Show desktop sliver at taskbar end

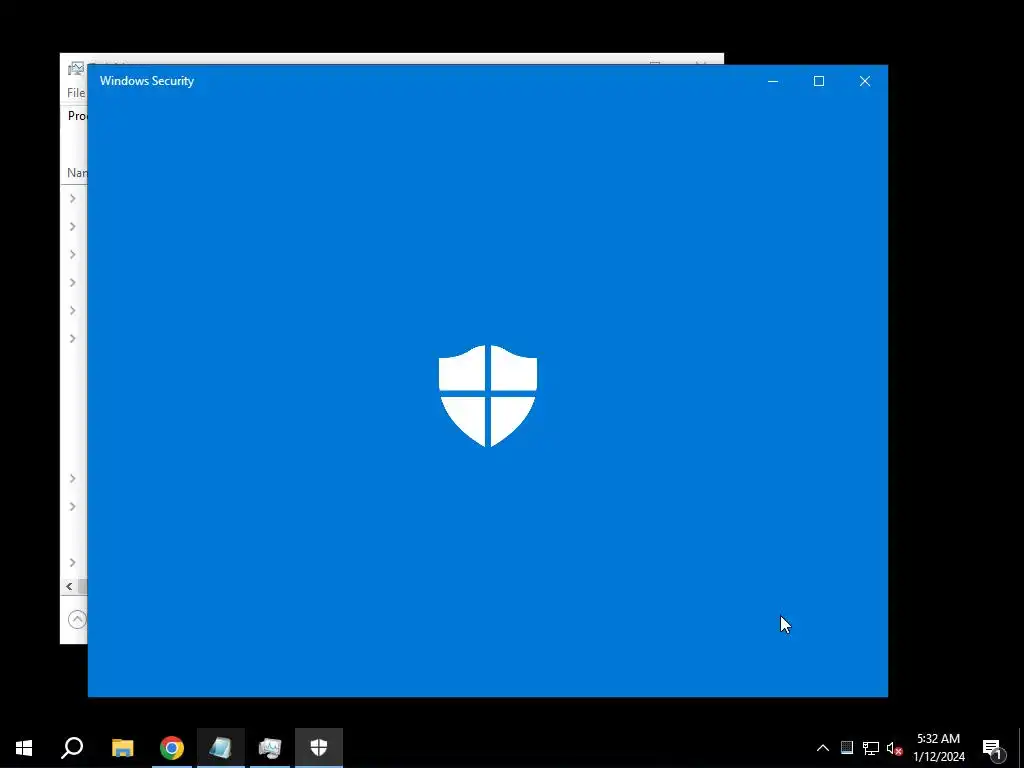click(1021, 748)
